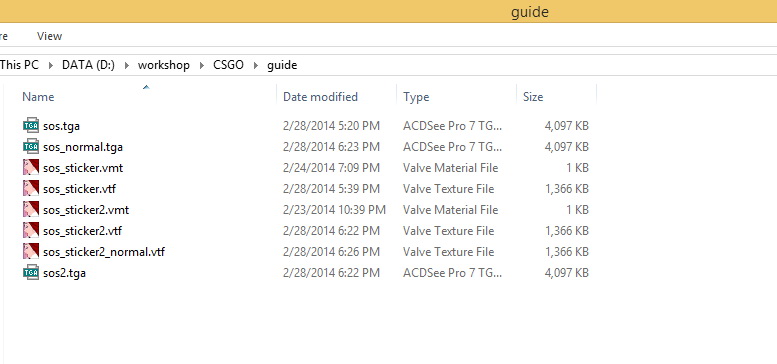
Task: Open the arrow after CSGO in breadcrumb
Action: click(x=256, y=65)
